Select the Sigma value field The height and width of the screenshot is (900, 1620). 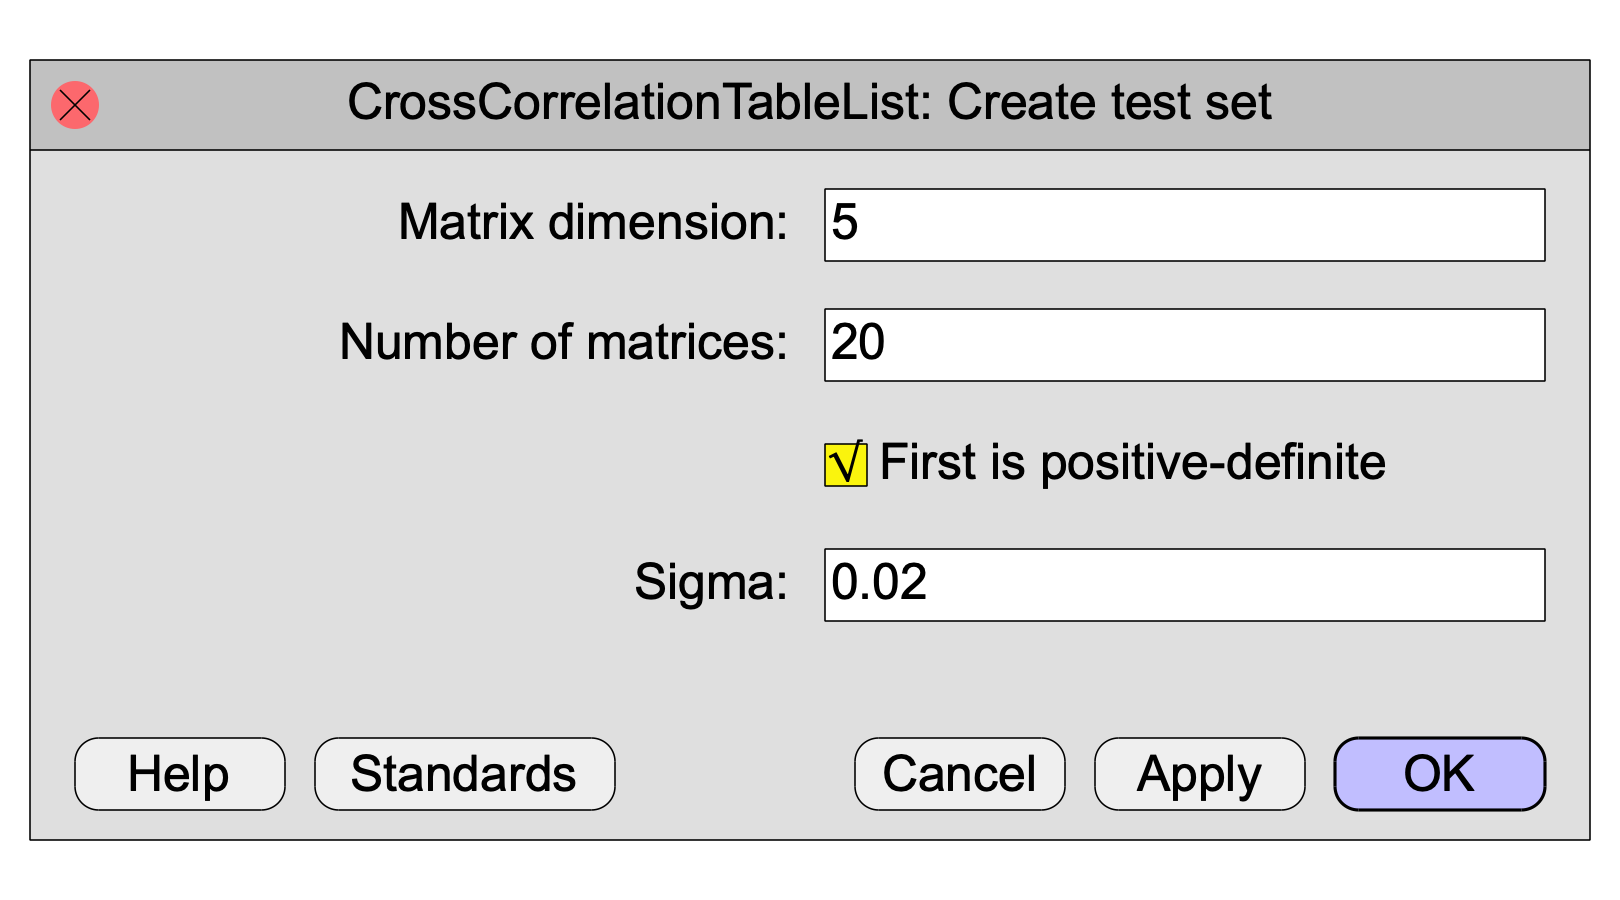tap(1184, 585)
